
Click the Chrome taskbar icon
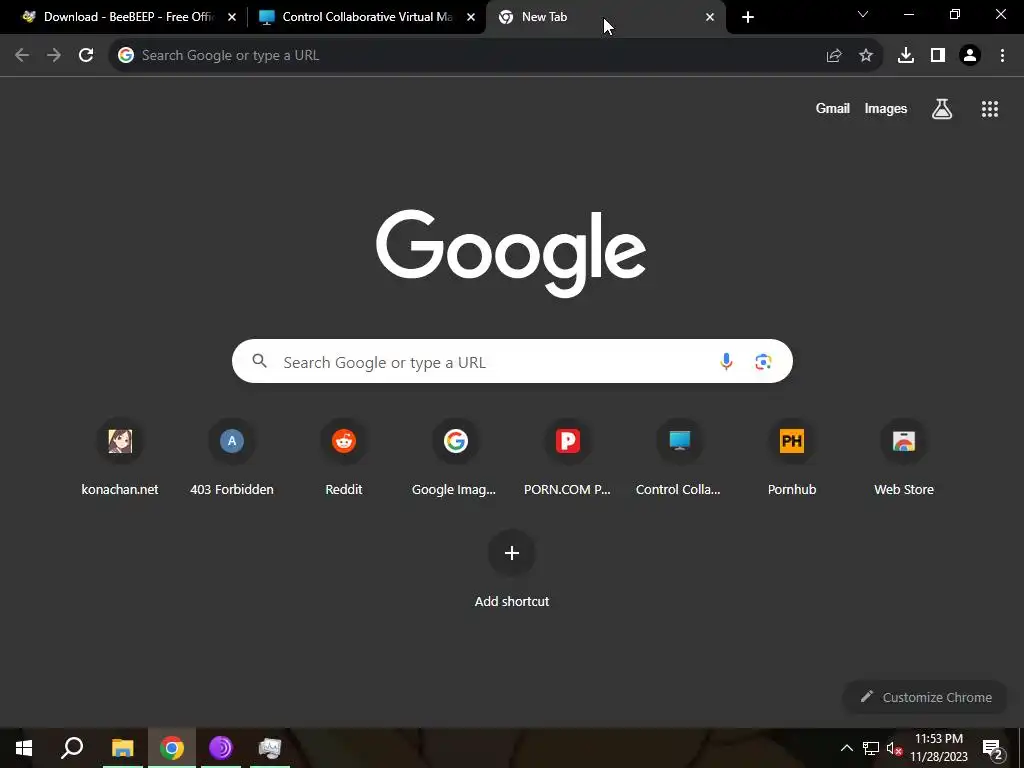click(x=172, y=748)
